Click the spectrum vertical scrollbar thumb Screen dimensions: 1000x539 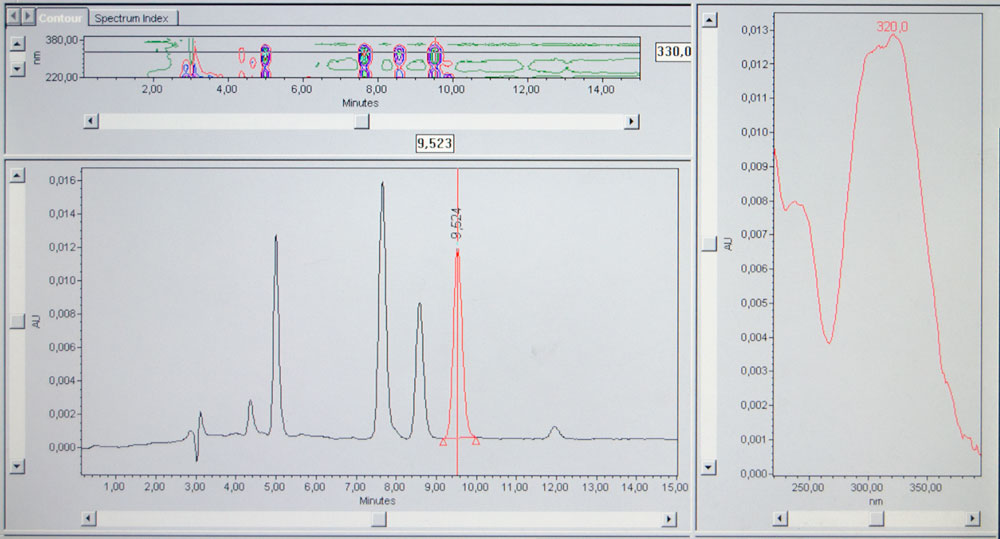click(709, 244)
